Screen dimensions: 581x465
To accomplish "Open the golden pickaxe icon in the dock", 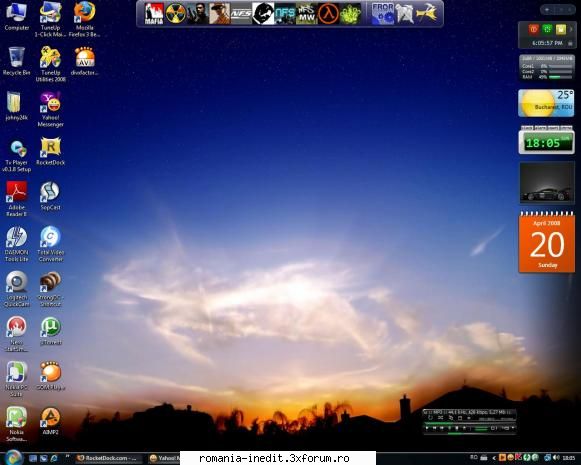I will (x=426, y=14).
